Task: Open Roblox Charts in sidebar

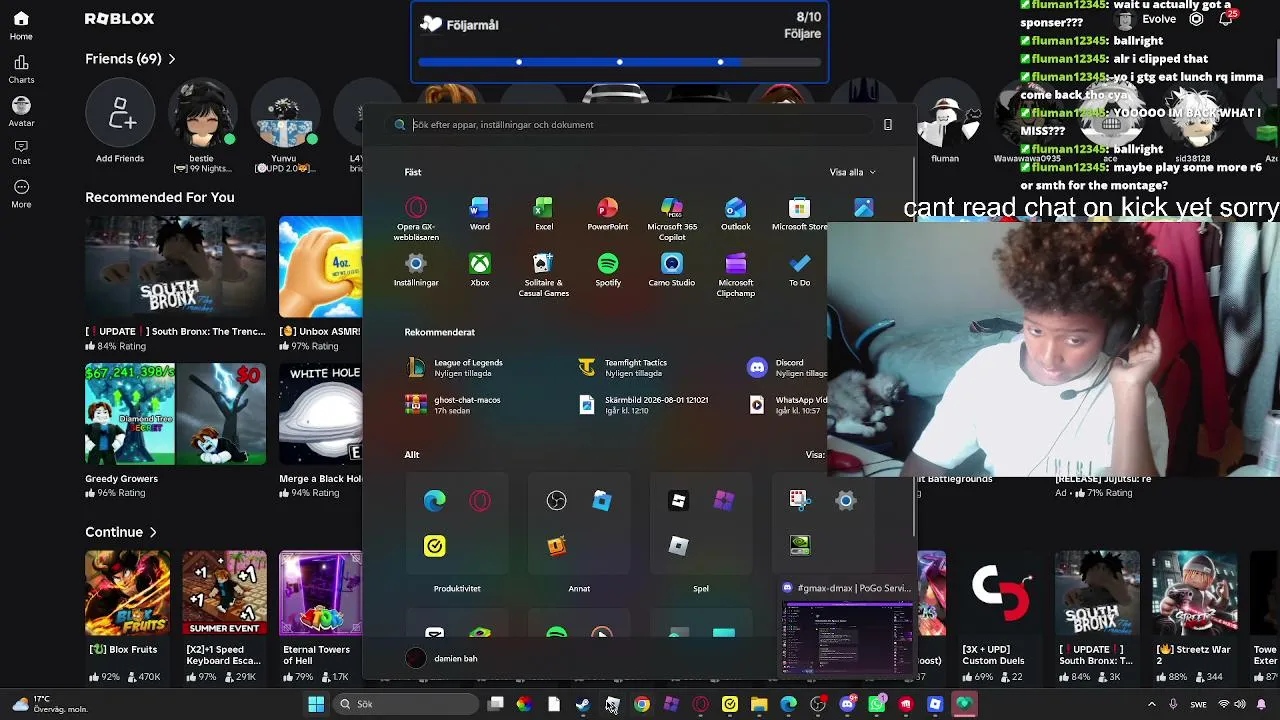Action: 21,69
